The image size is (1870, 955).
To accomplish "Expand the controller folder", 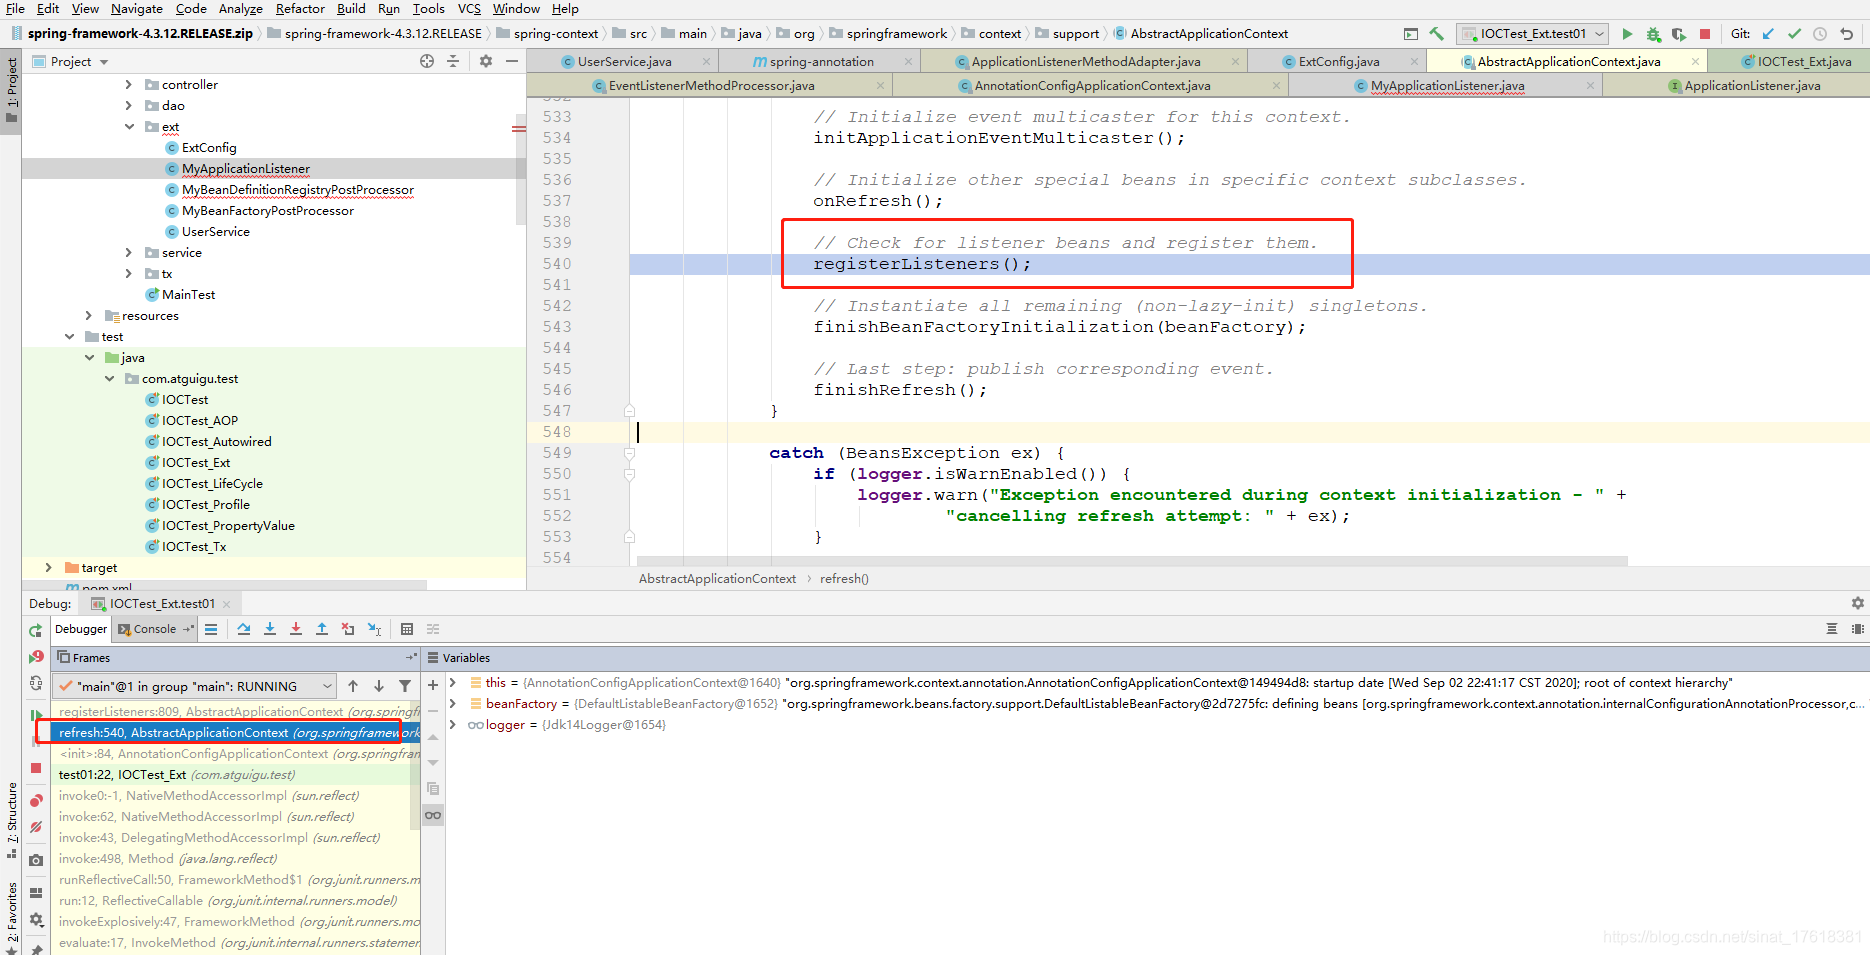I will coord(128,85).
